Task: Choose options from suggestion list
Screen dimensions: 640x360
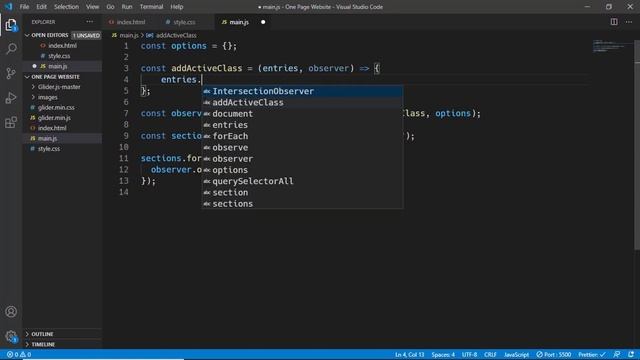Action: (302, 170)
